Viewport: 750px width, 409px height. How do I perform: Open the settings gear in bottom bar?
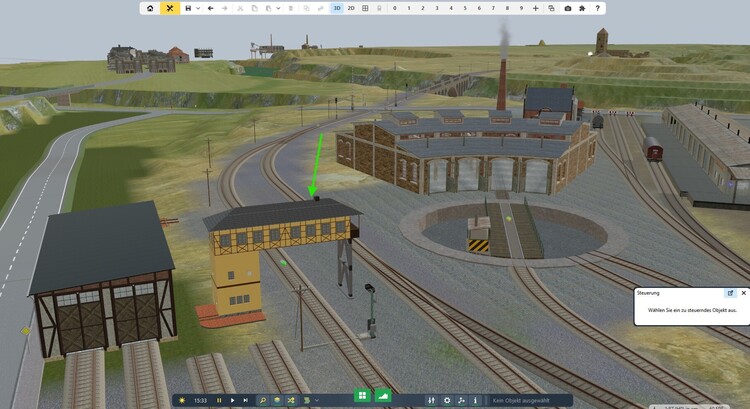click(x=447, y=400)
